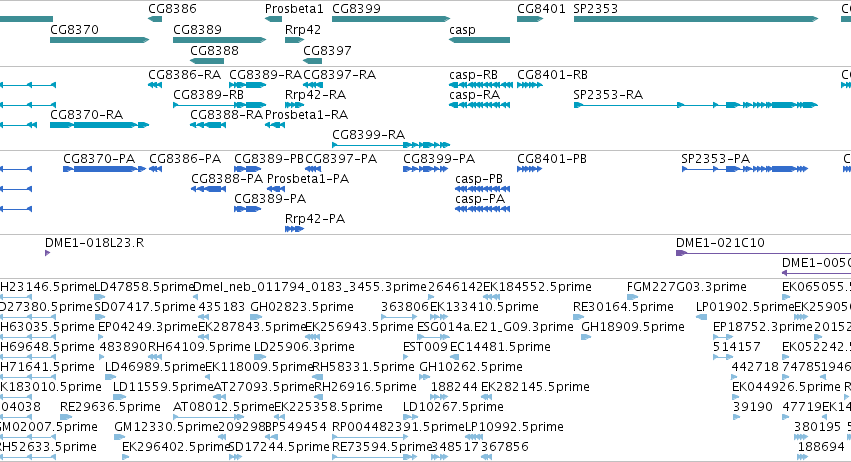The width and height of the screenshot is (851, 462).
Task: Click the long SP2353 gene bar
Action: 696,19
